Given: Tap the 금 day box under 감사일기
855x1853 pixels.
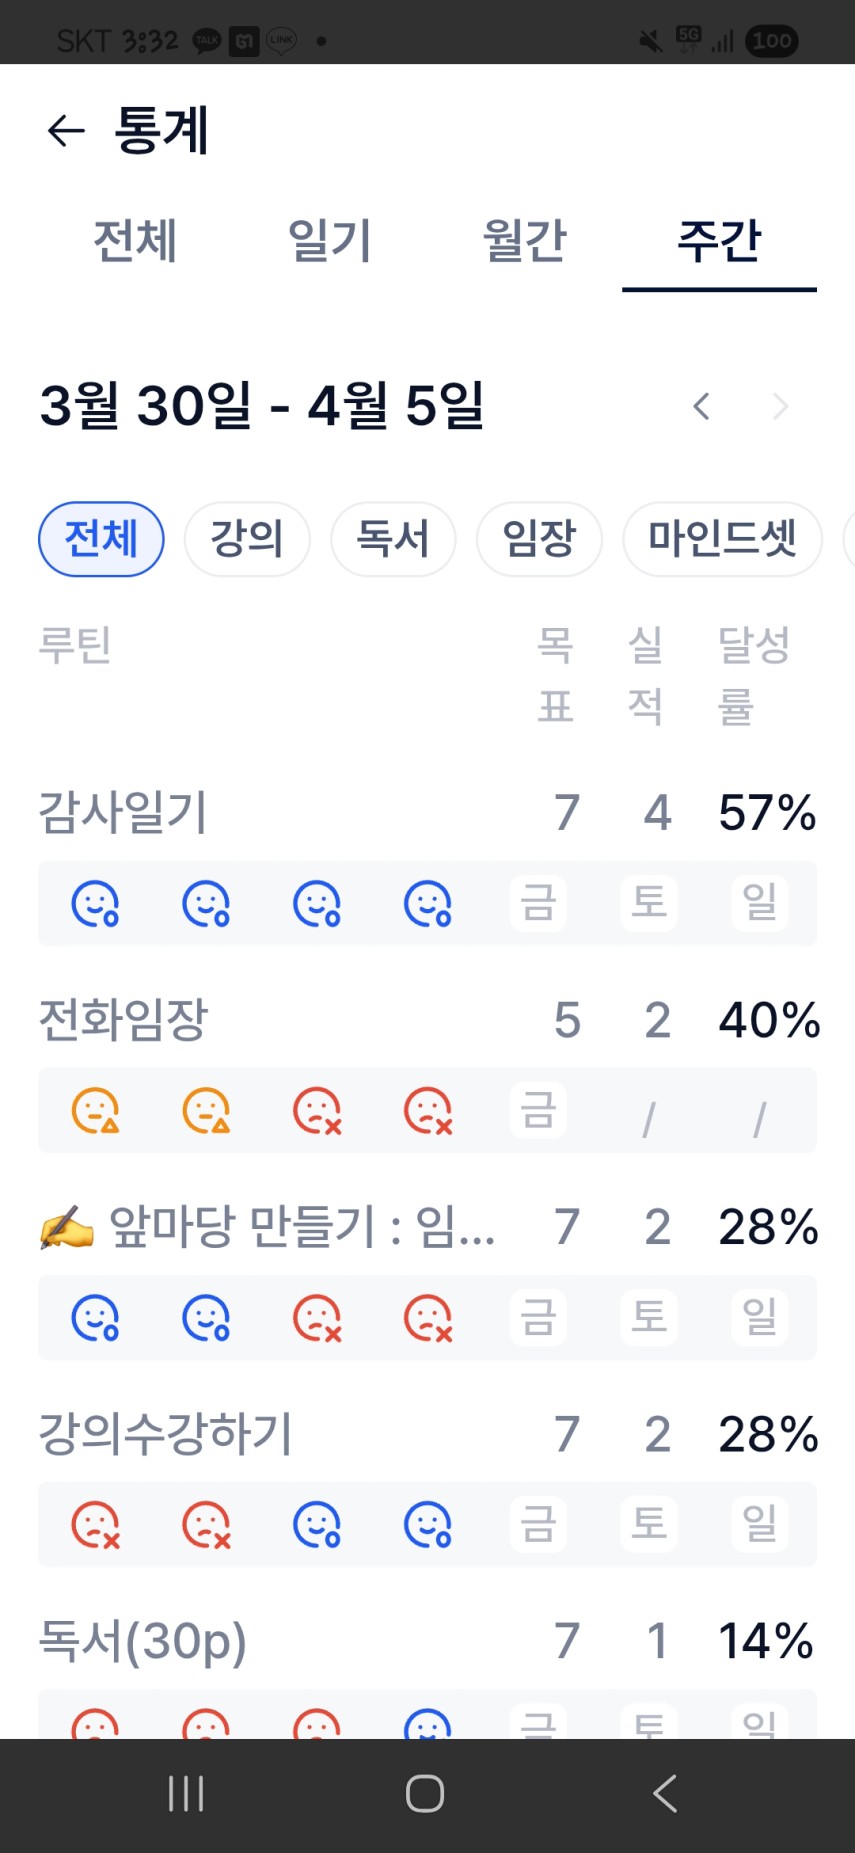Looking at the screenshot, I should tap(538, 903).
